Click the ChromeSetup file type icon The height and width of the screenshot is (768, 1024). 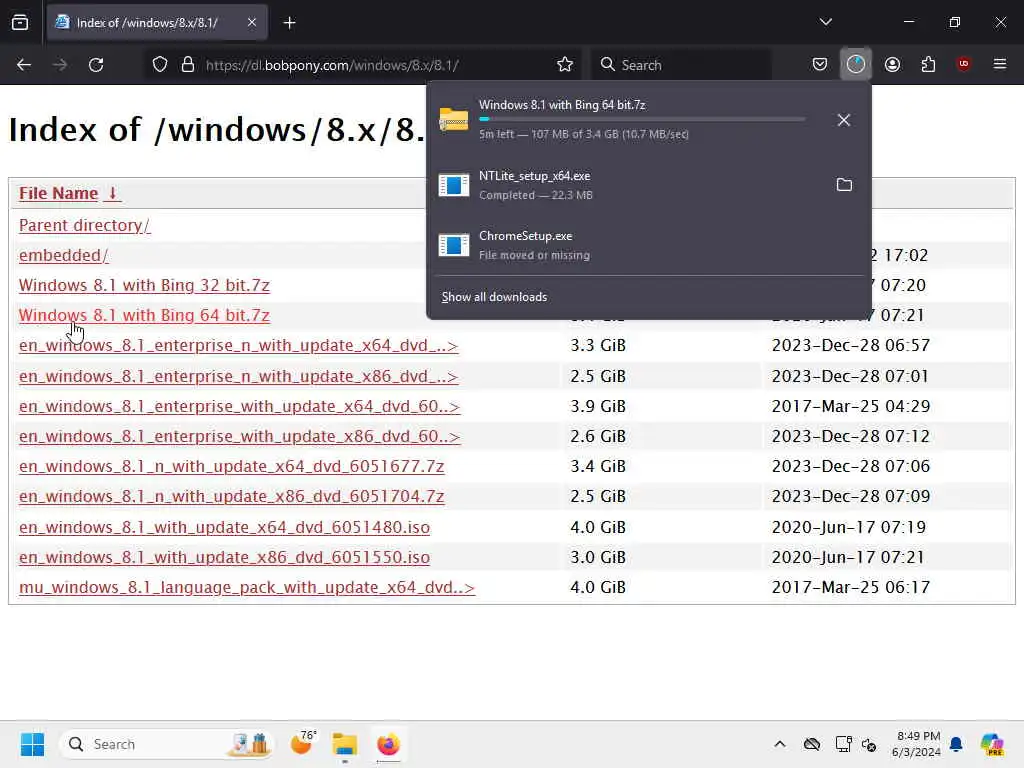click(x=454, y=245)
